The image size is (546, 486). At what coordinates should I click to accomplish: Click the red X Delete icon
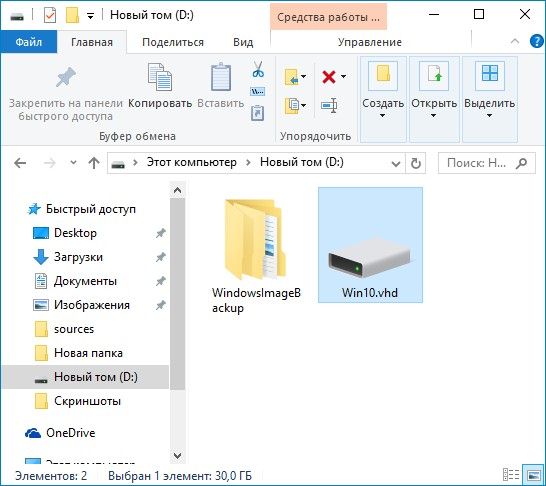click(x=329, y=77)
